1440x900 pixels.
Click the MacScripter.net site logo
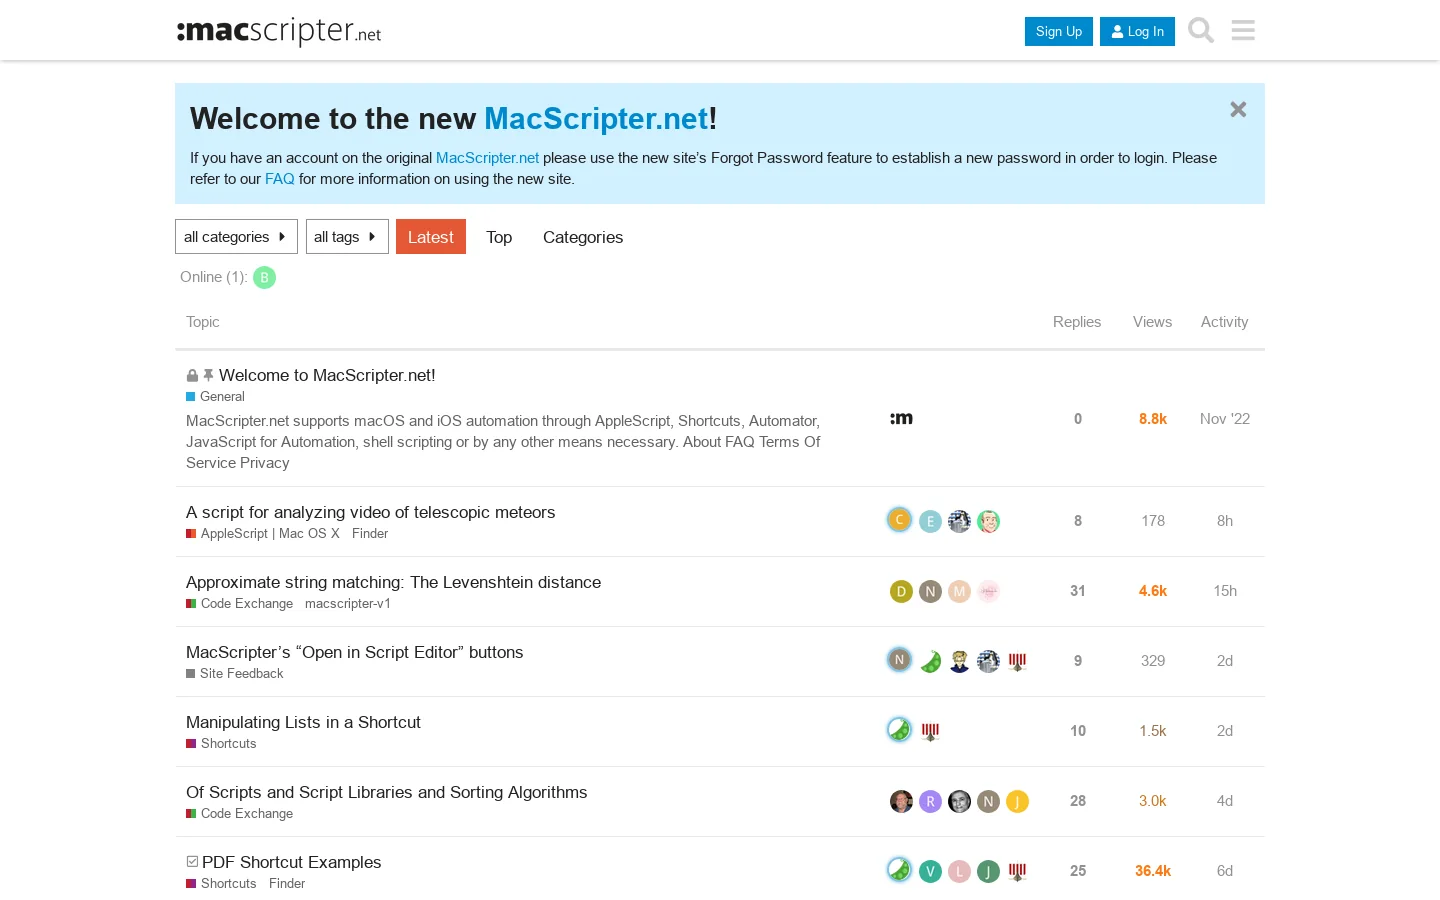[279, 31]
